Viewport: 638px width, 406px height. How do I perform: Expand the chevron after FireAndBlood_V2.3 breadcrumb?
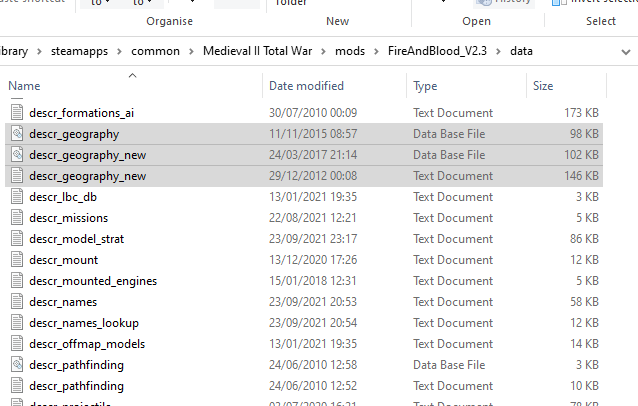point(498,52)
